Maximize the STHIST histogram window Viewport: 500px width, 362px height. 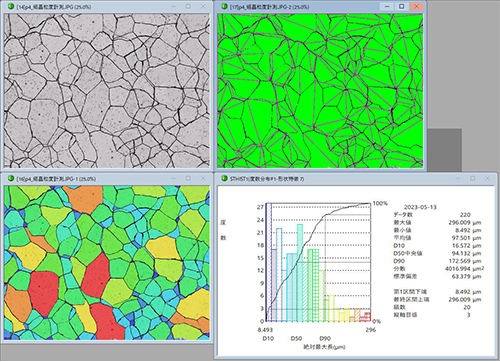point(473,178)
